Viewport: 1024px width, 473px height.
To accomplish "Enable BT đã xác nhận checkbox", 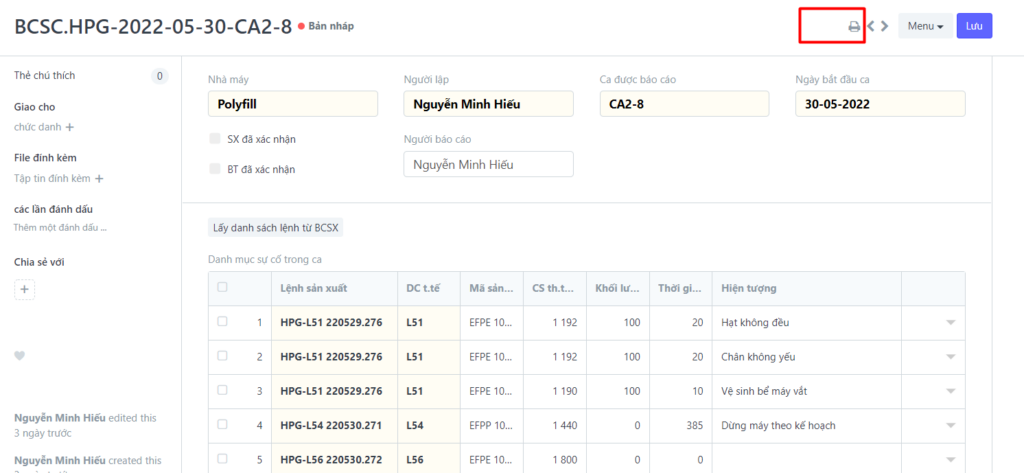I will pyautogui.click(x=215, y=169).
